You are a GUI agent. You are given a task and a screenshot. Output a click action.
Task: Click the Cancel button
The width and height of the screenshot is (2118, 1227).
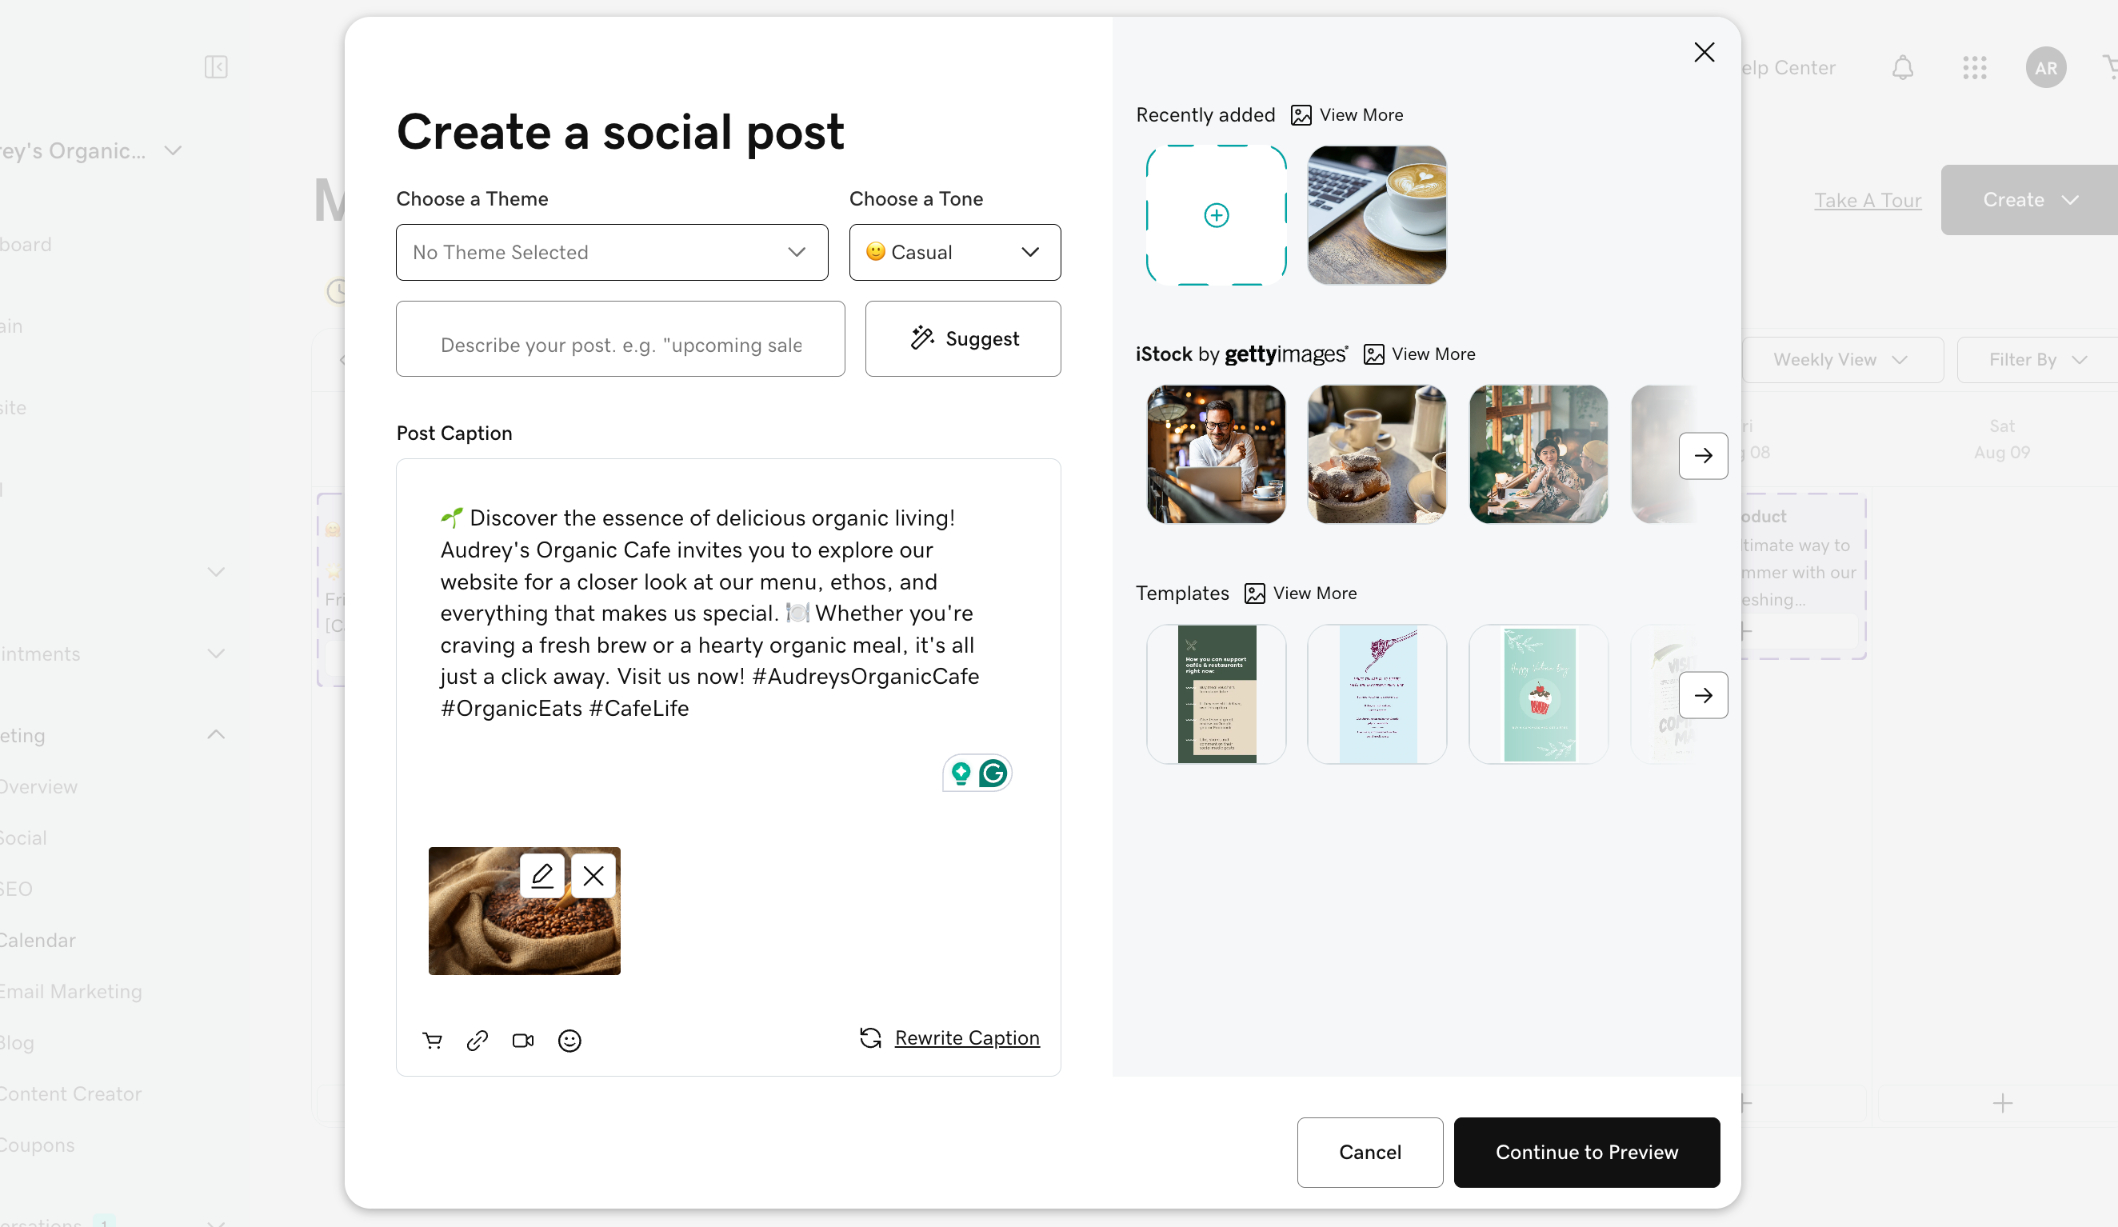(1370, 1152)
